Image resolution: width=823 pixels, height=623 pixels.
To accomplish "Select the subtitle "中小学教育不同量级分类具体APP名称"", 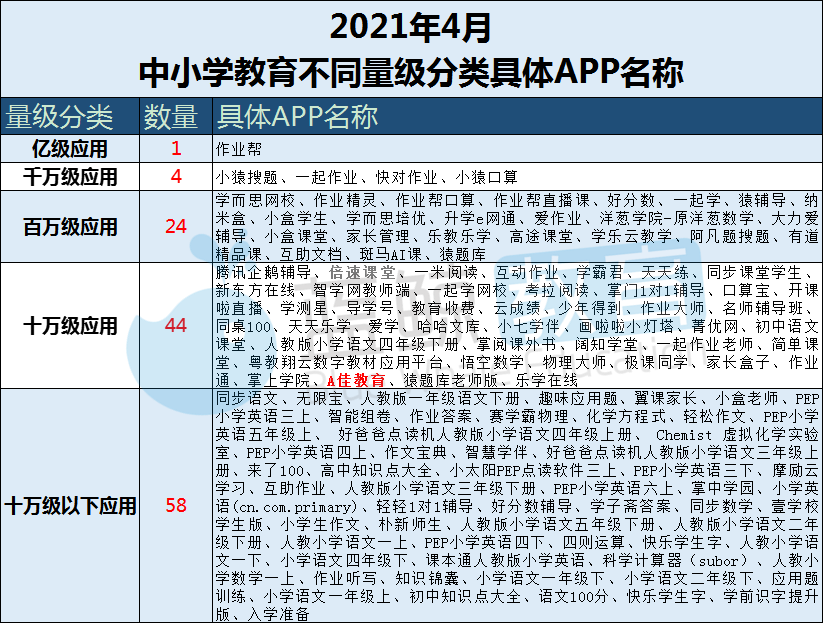I will 411,72.
